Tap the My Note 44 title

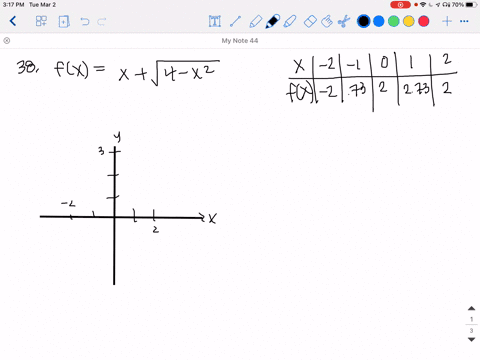coord(240,41)
